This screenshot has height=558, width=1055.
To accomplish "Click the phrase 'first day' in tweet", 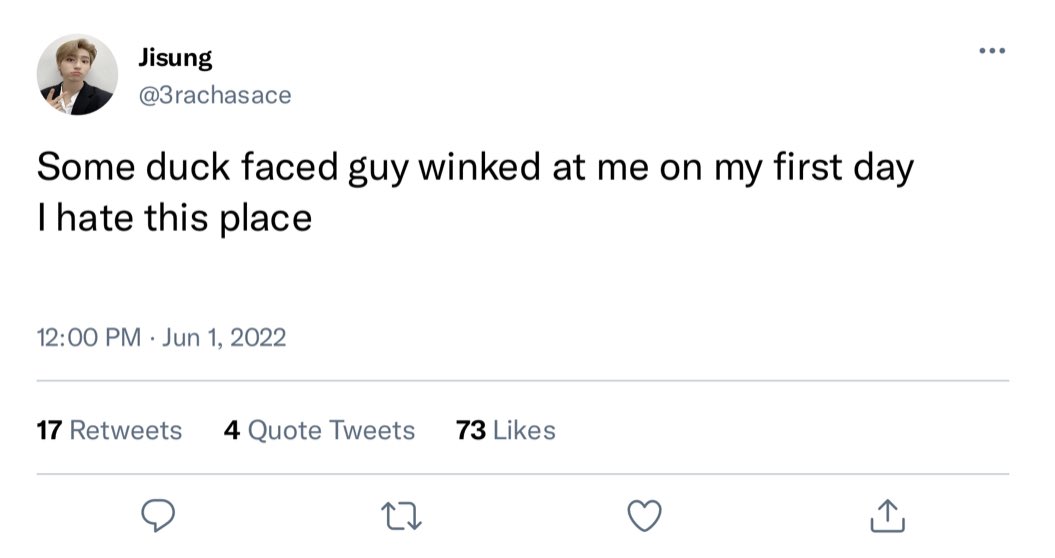I will coord(844,167).
